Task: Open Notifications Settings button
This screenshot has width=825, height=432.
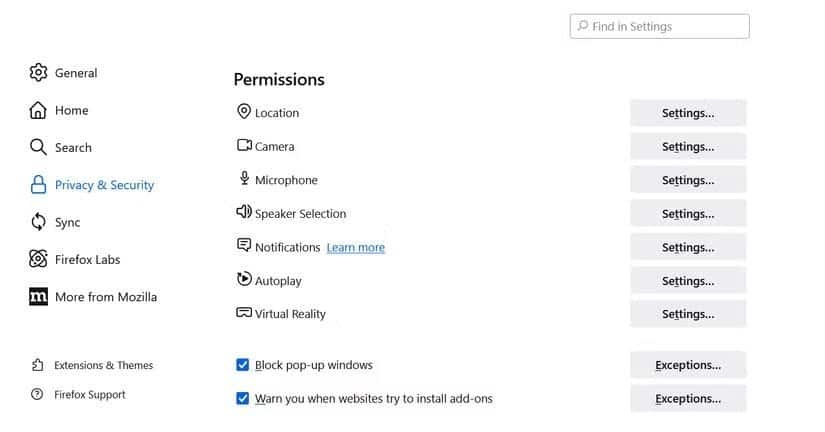Action: (x=688, y=247)
